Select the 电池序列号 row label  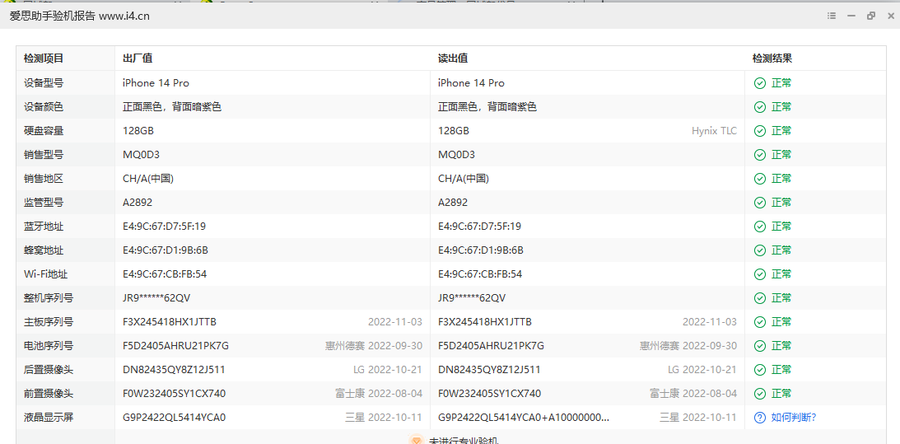click(x=48, y=346)
